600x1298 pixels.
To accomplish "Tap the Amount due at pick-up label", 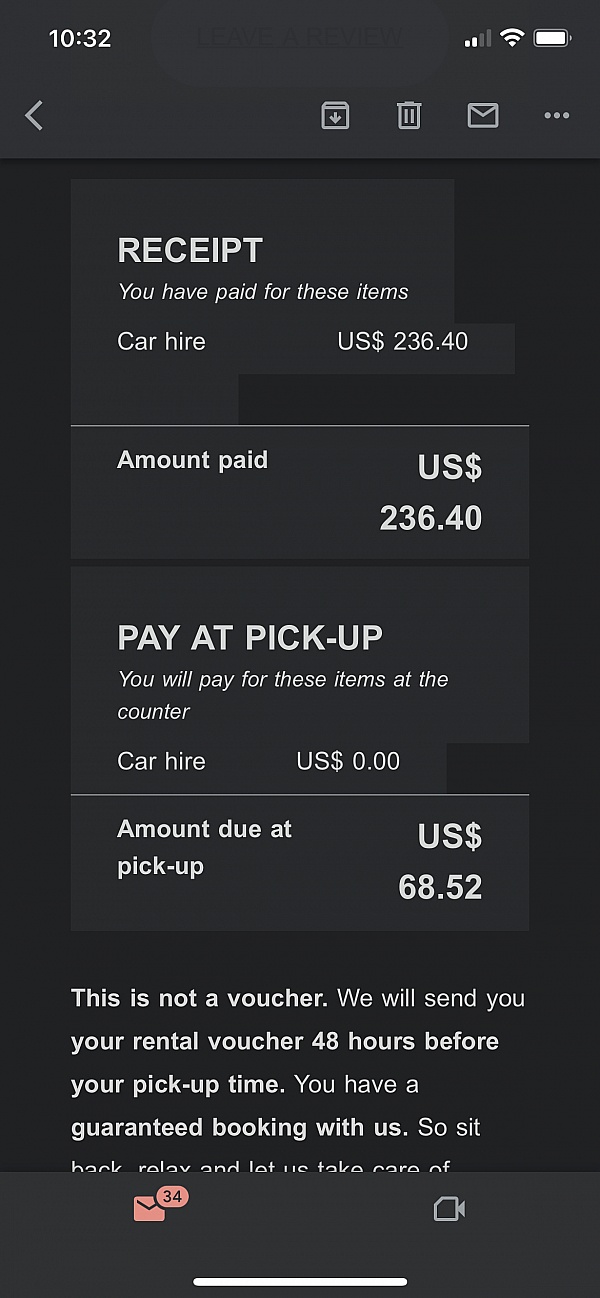I will click(x=204, y=847).
